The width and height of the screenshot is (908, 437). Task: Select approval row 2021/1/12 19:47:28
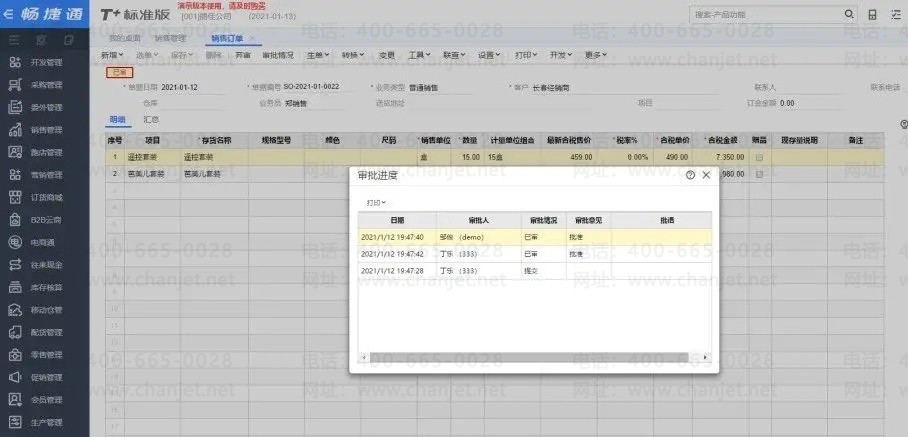click(x=534, y=271)
